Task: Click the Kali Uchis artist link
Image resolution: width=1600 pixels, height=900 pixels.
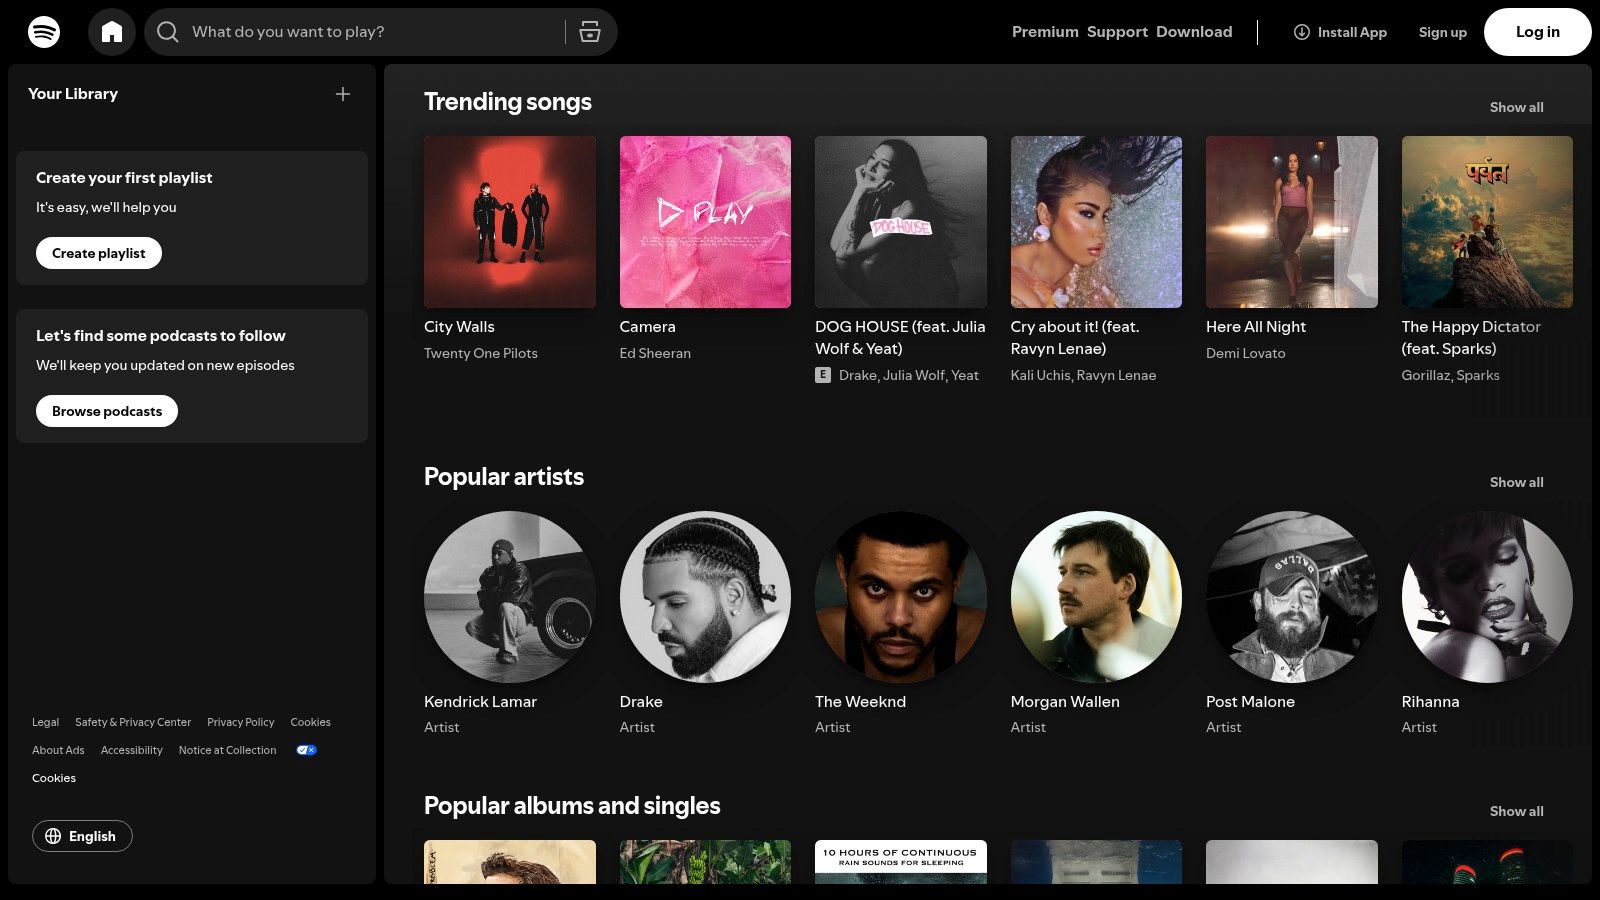Action: (x=1040, y=375)
